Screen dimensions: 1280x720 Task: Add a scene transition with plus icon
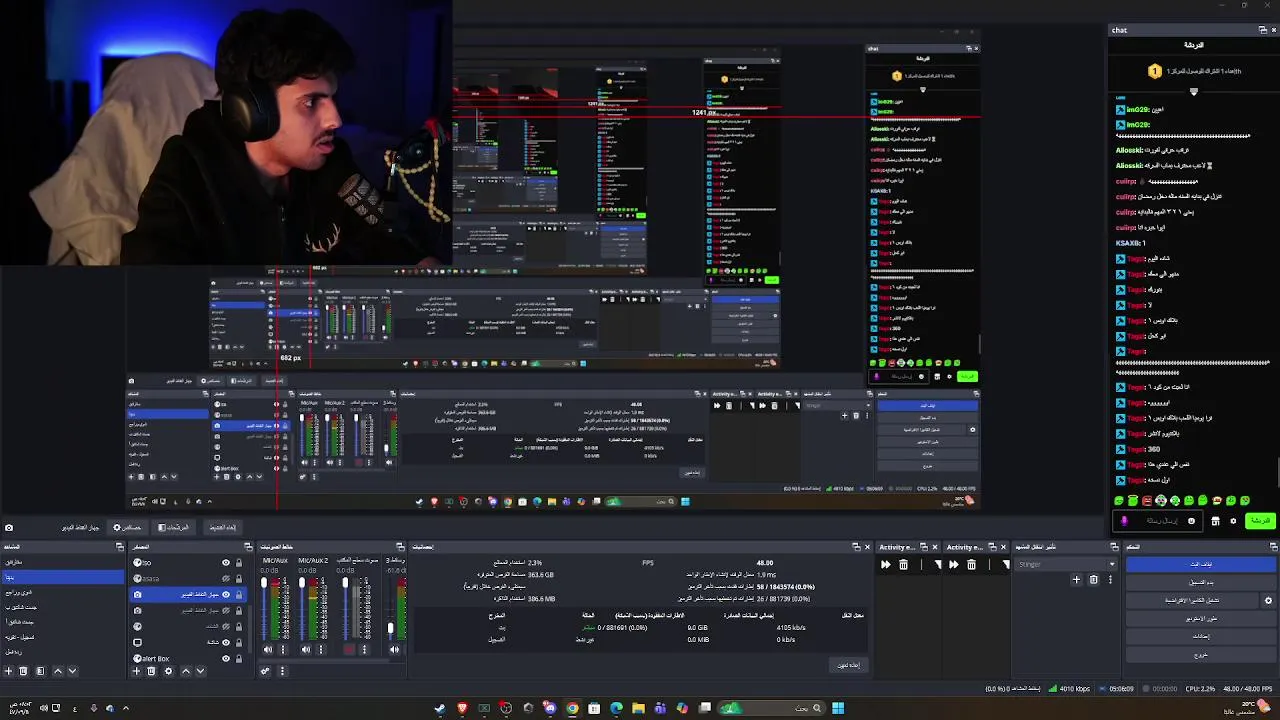[1076, 579]
